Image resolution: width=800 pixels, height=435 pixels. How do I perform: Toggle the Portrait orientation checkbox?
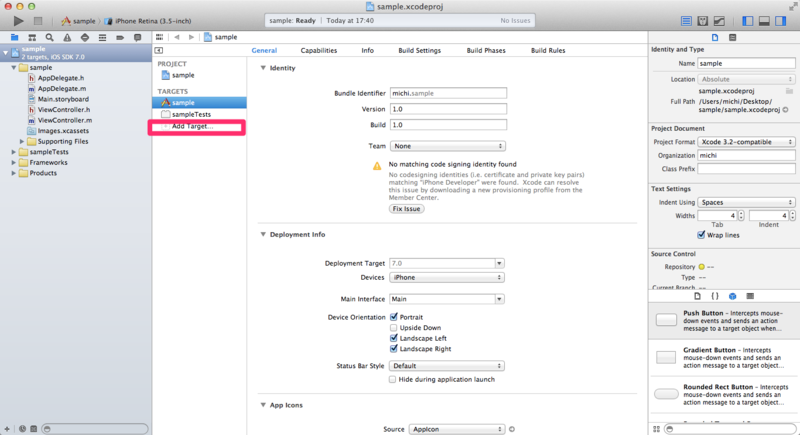click(393, 317)
